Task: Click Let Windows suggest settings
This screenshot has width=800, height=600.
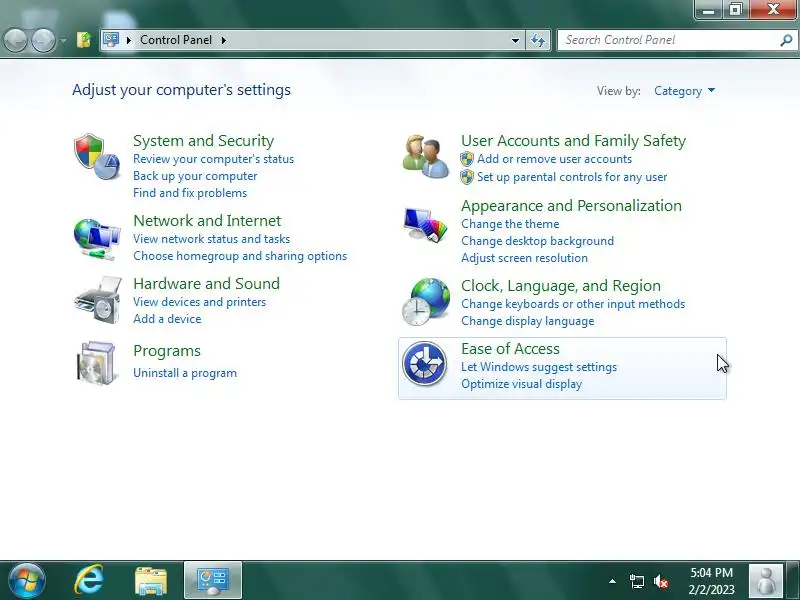Action: tap(539, 367)
